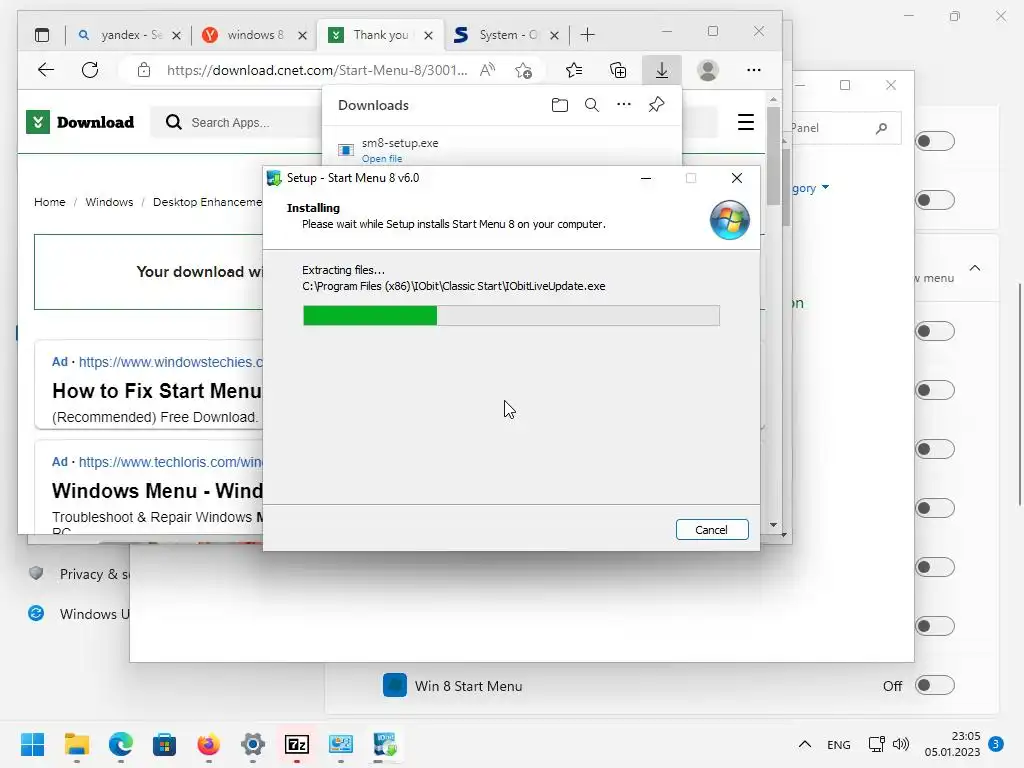Click the IObit installer icon on taskbar
Screen dimensions: 1024x768
point(385,744)
